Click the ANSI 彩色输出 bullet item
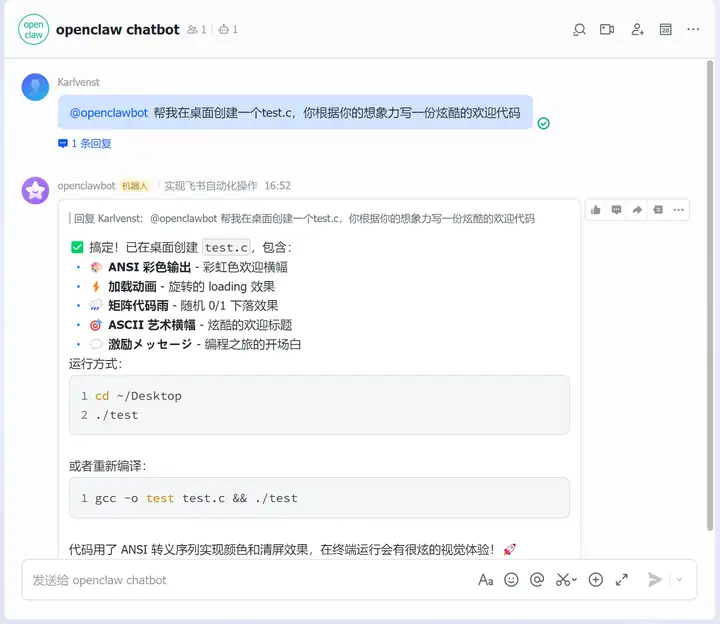 189,267
